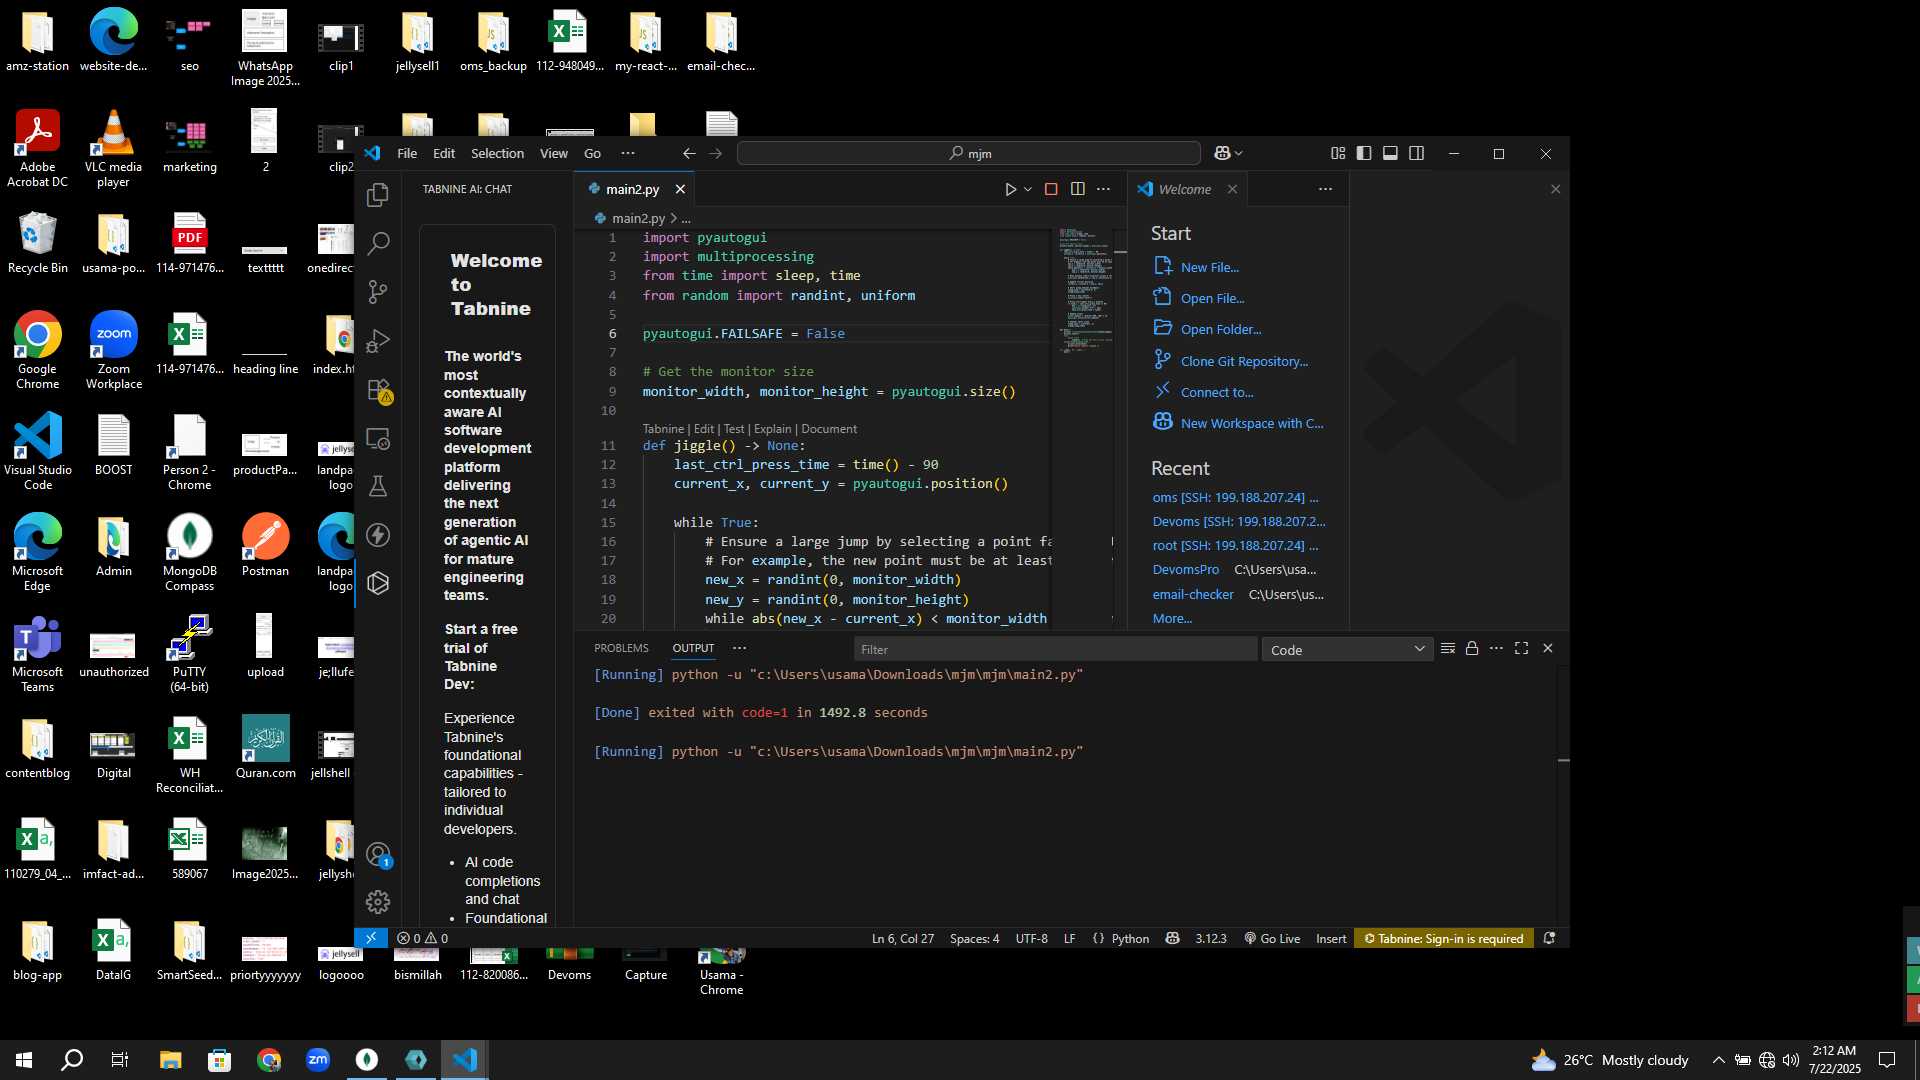Click the mjm command center search box
The width and height of the screenshot is (1920, 1080).
[x=968, y=153]
